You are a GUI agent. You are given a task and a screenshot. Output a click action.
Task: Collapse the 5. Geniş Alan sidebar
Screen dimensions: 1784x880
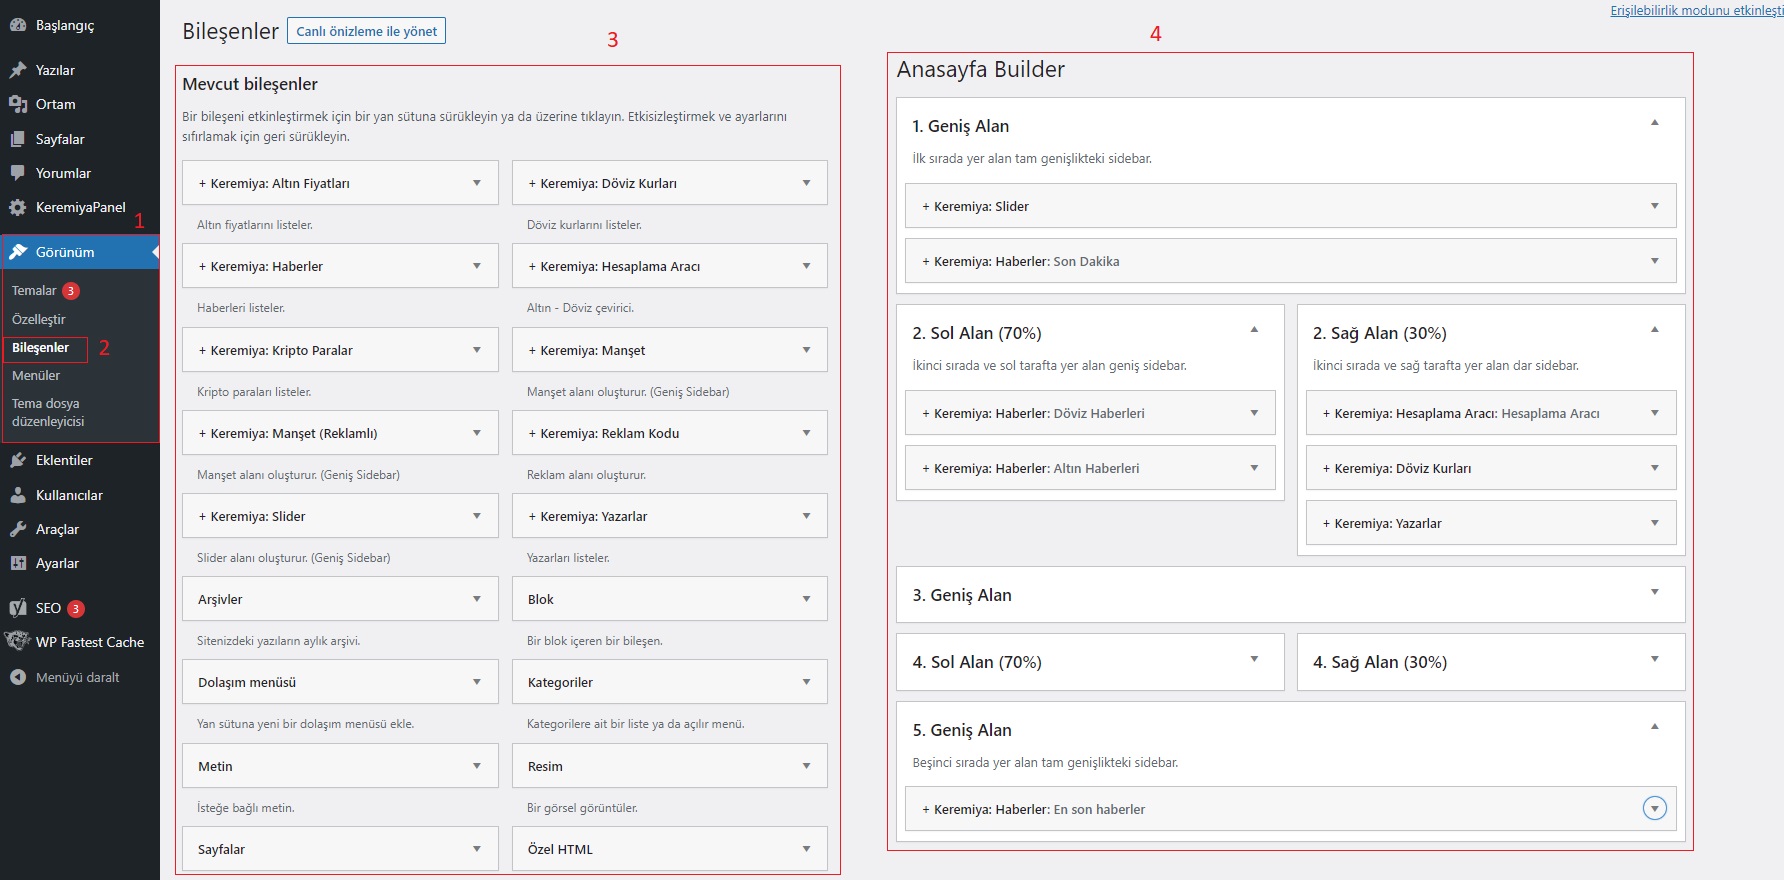1655,727
